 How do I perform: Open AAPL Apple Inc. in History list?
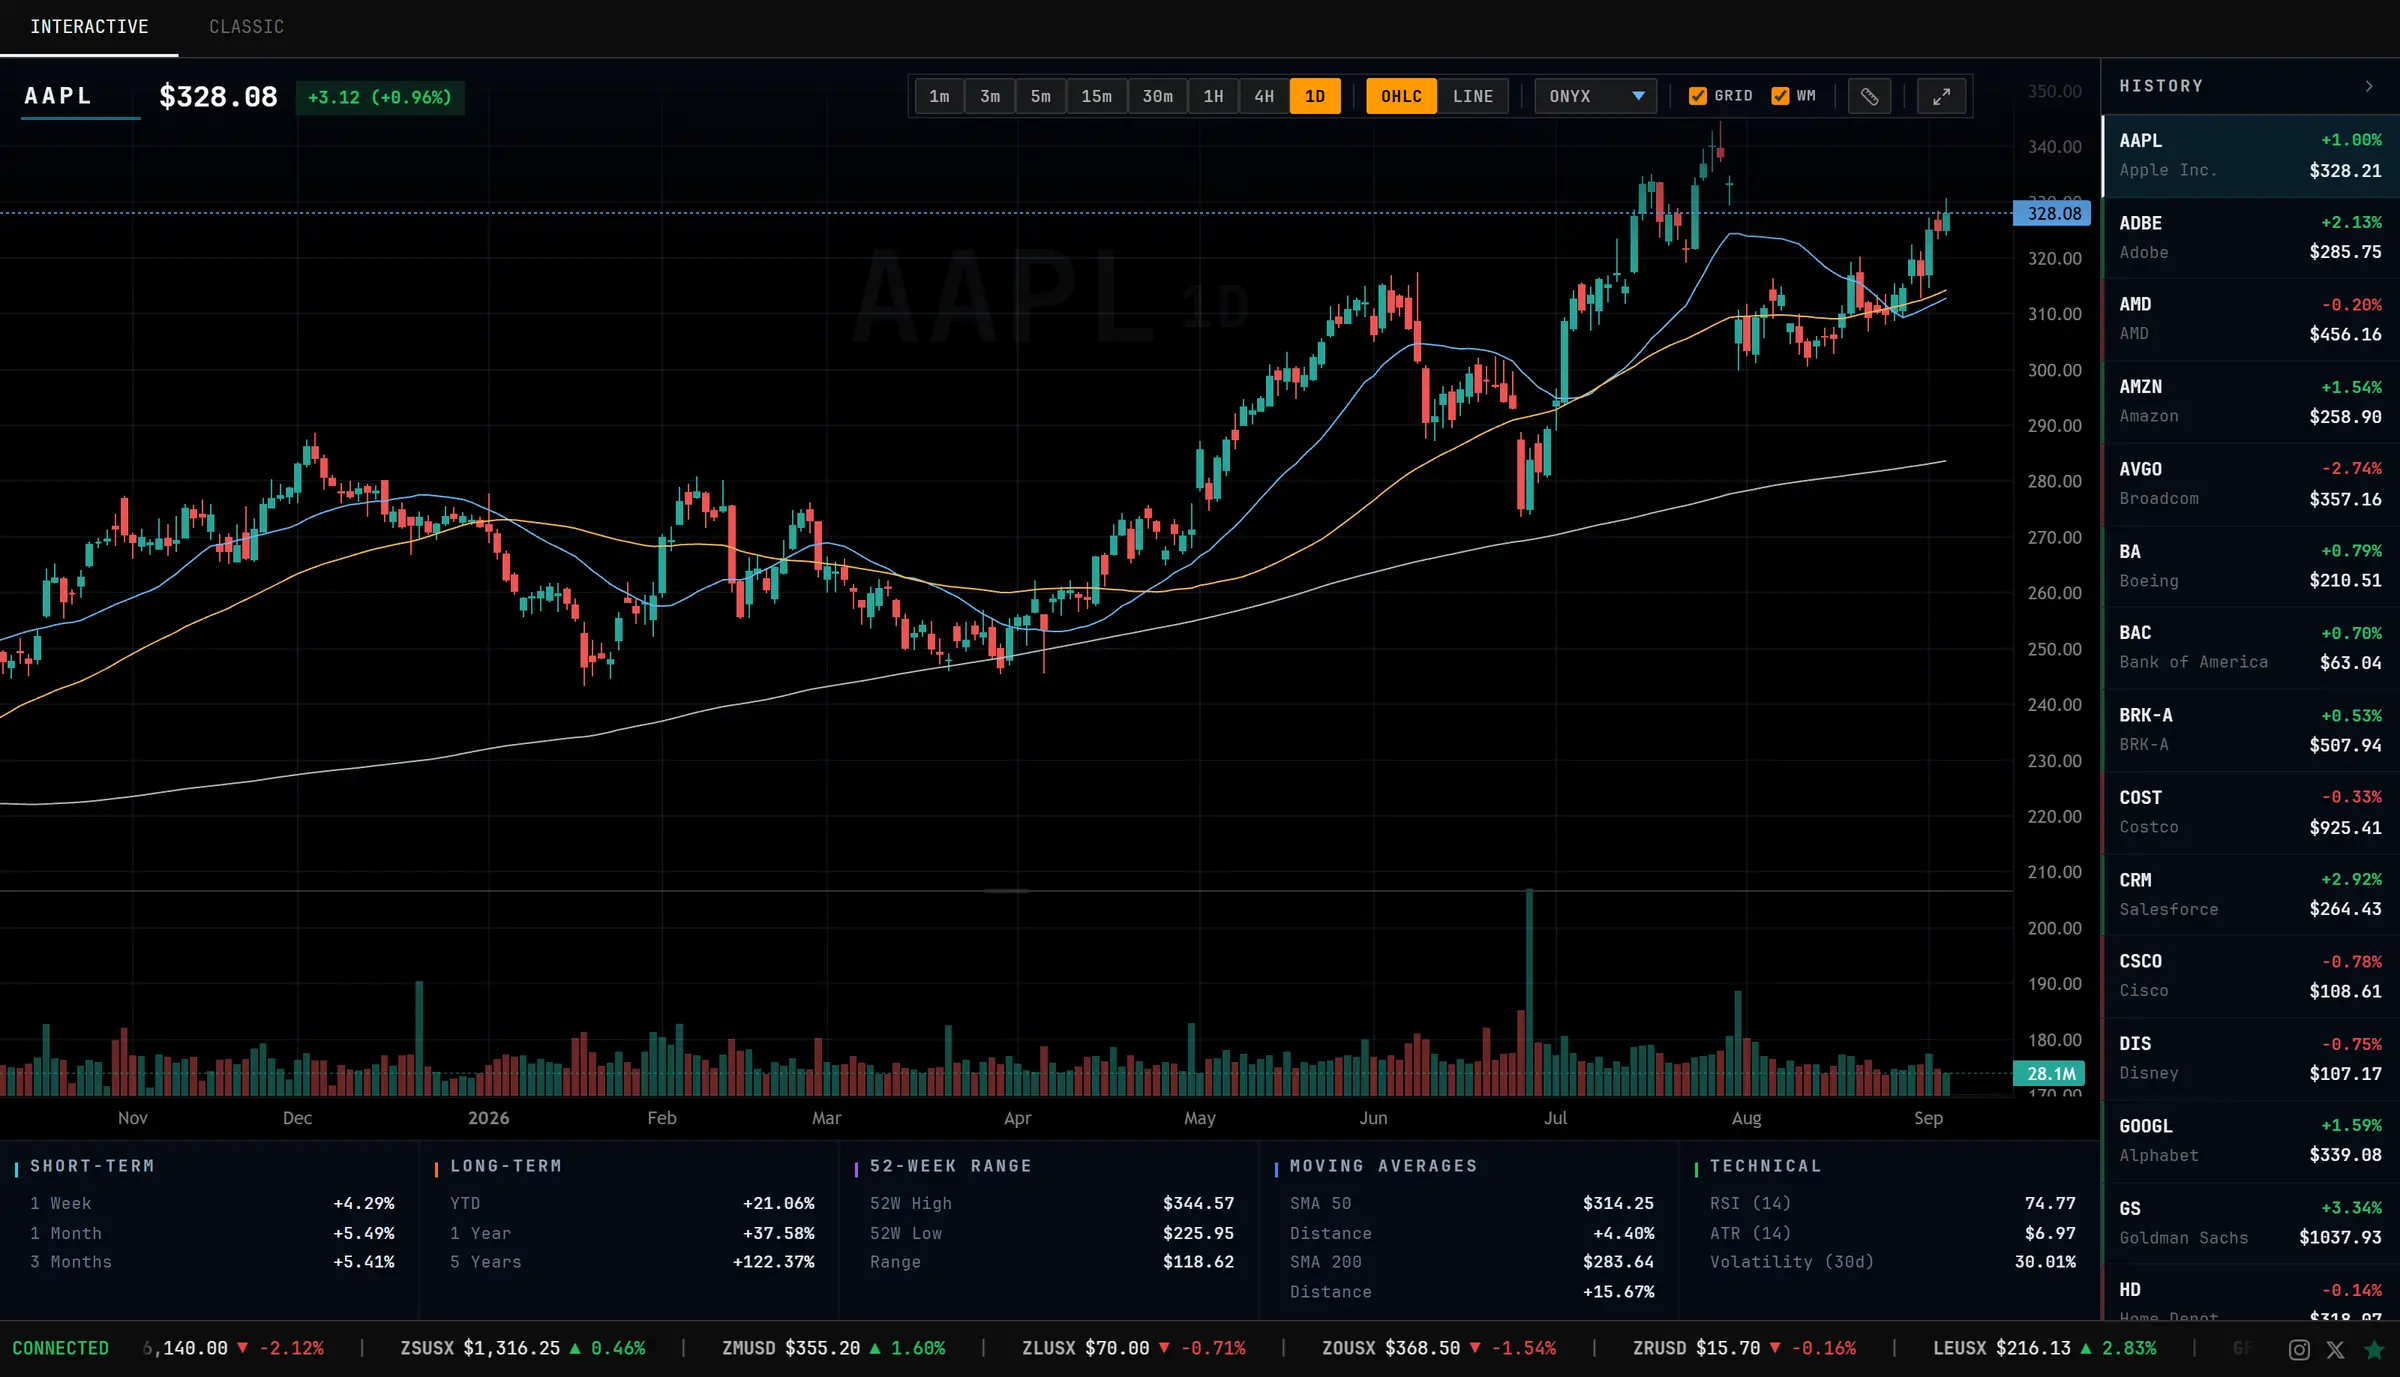[x=2250, y=156]
